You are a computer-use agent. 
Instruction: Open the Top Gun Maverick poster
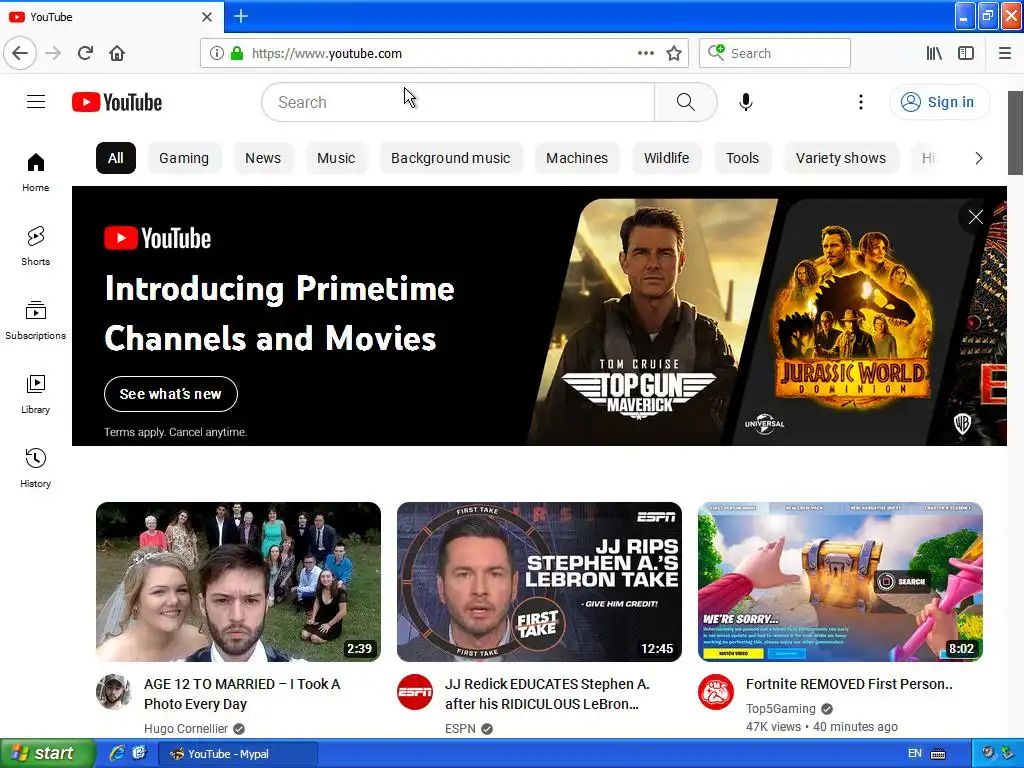653,320
